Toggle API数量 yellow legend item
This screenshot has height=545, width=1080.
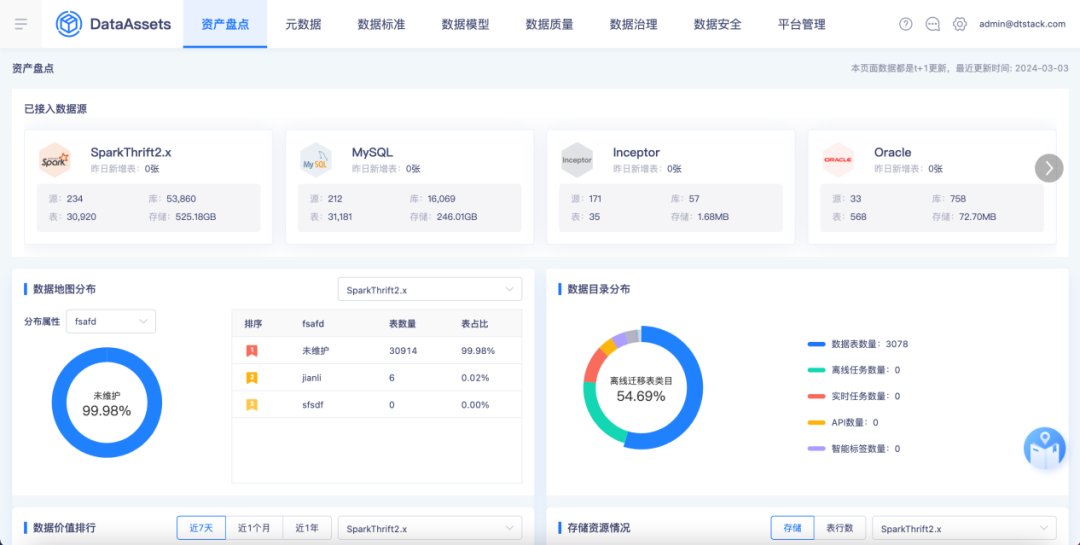point(843,422)
